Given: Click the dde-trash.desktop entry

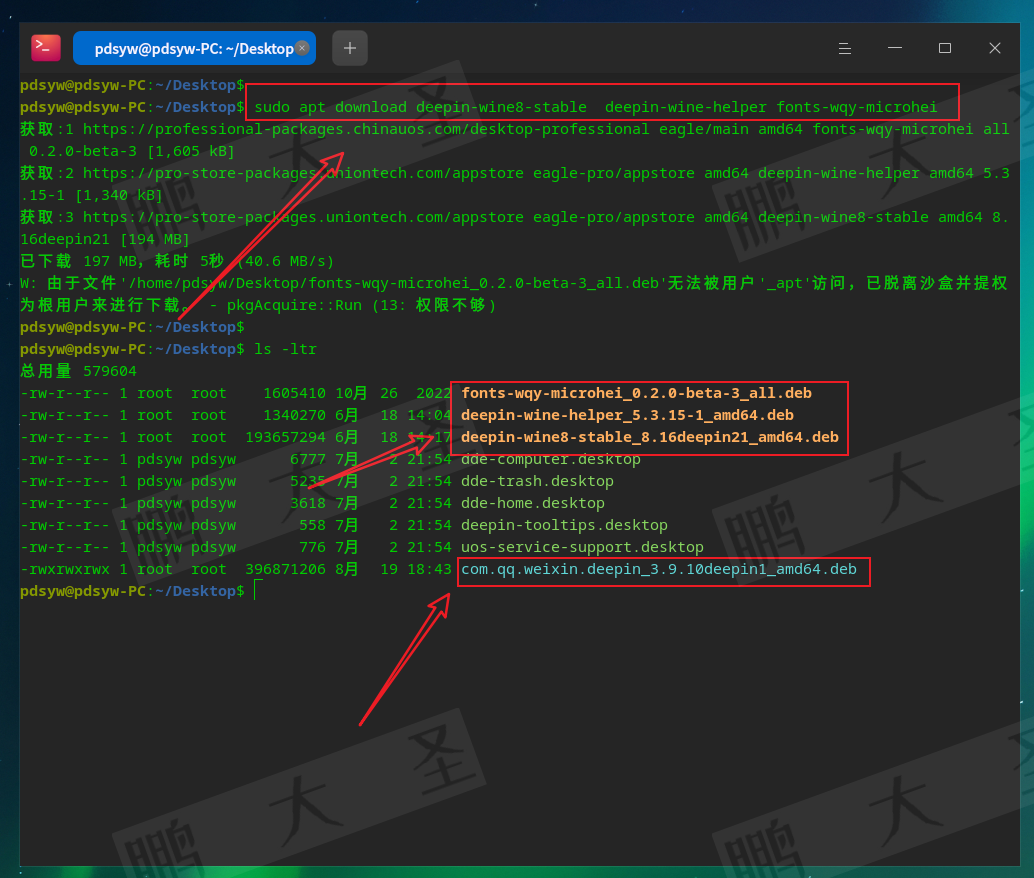Looking at the screenshot, I should (537, 481).
